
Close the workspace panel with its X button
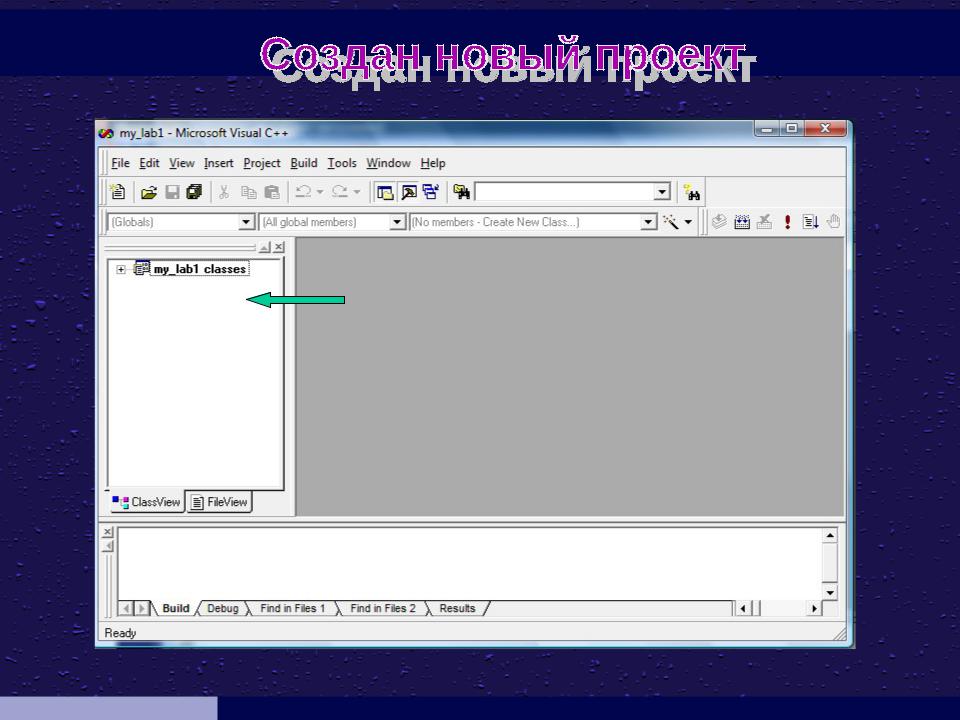279,247
